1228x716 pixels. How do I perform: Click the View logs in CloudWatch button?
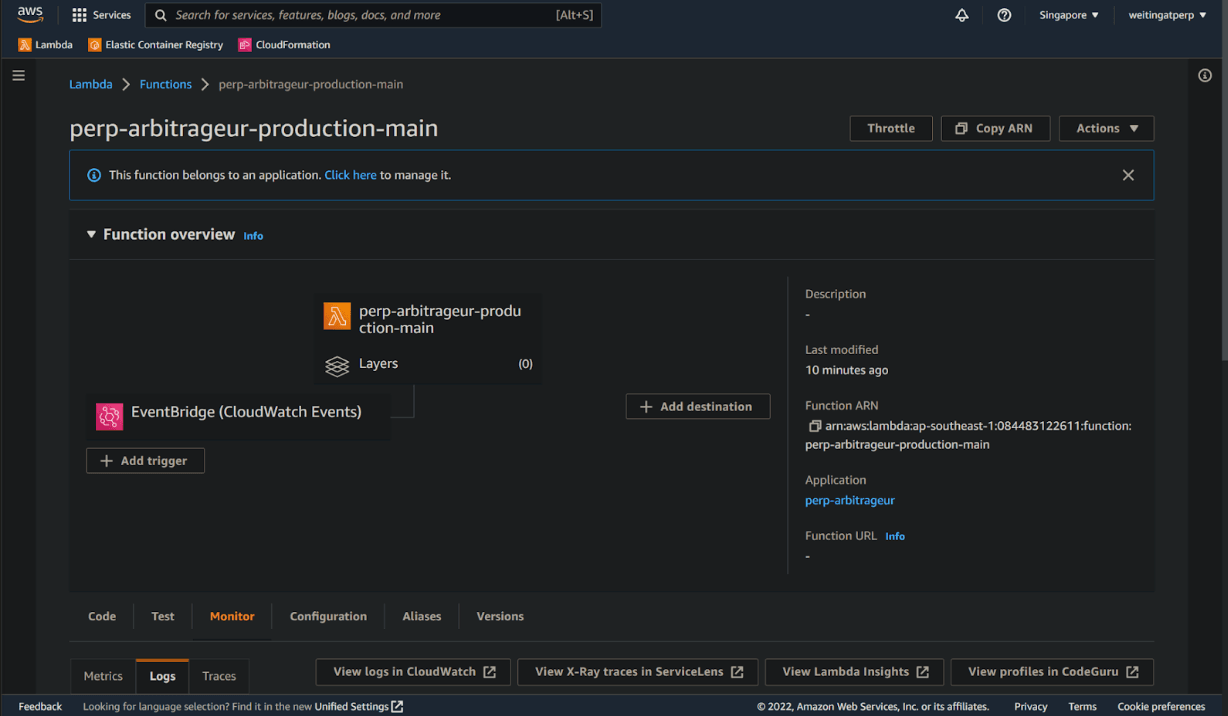click(413, 672)
